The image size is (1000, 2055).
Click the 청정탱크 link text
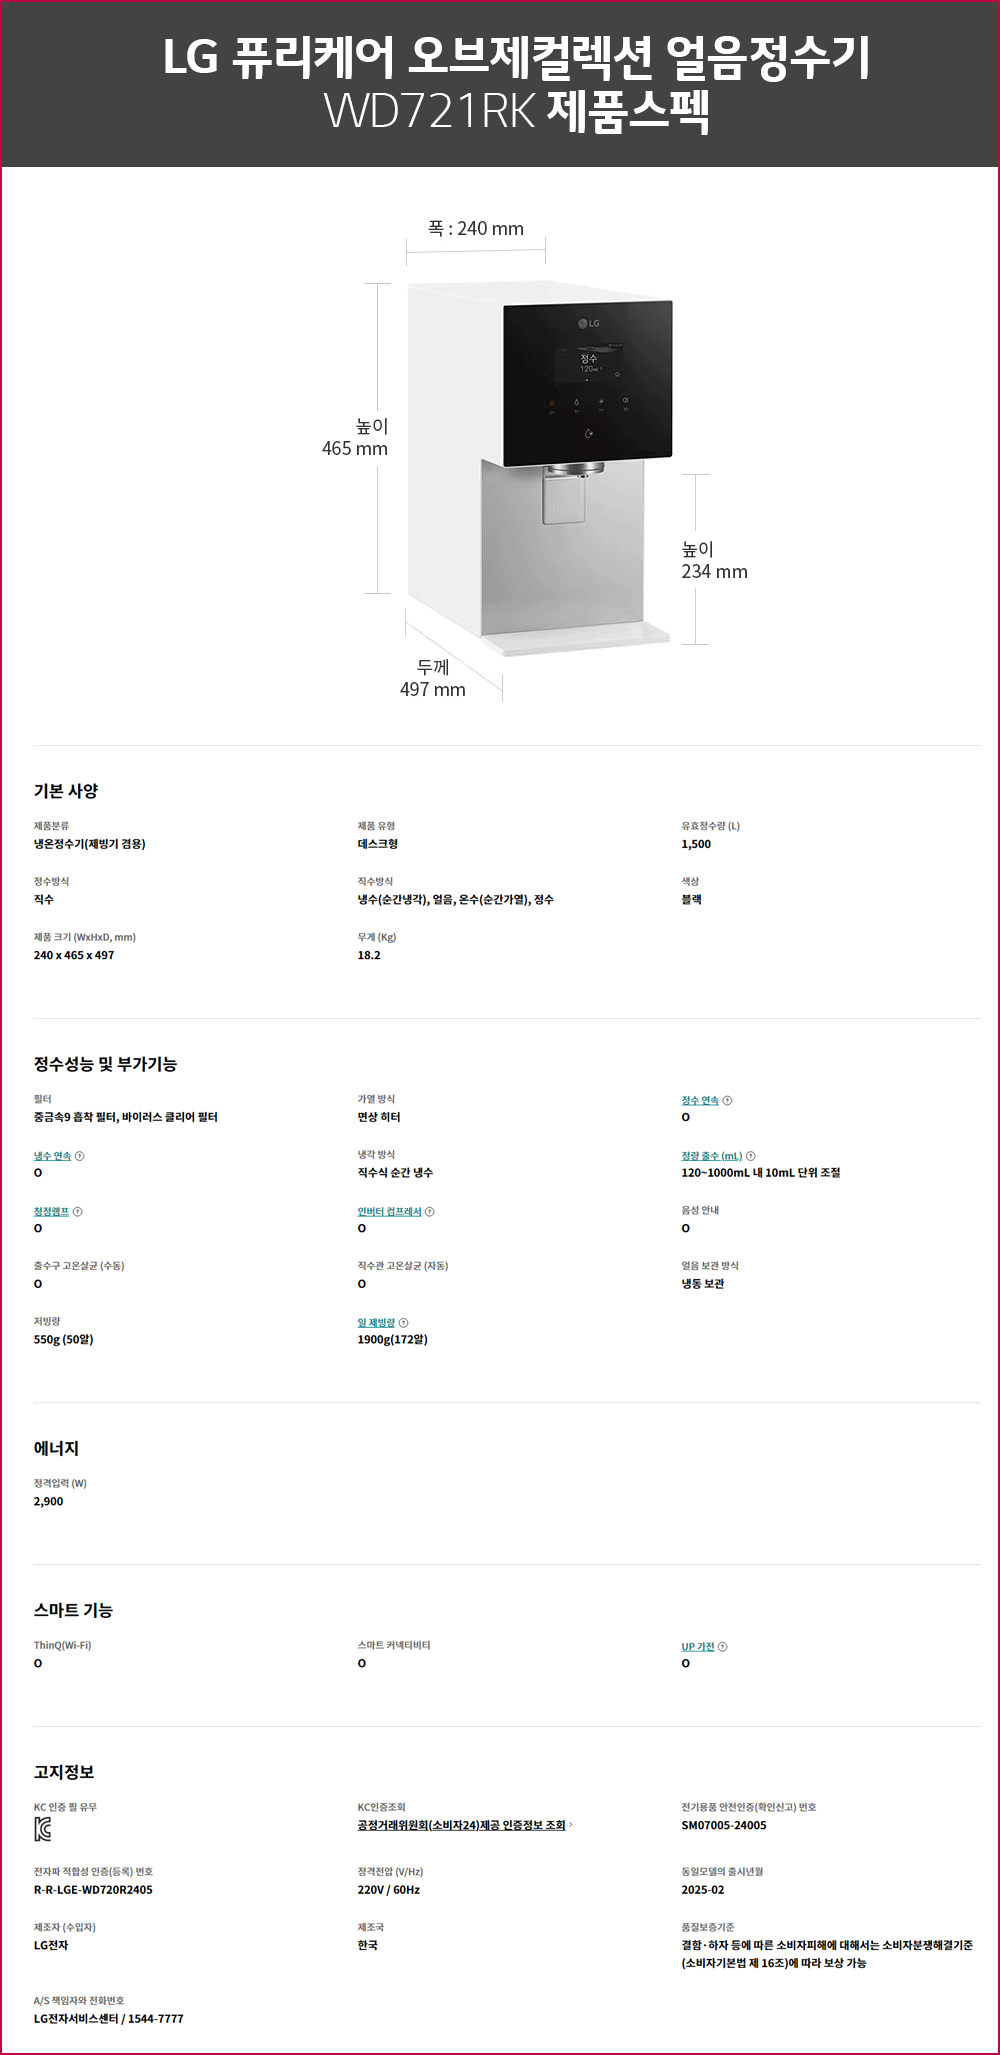(51, 1212)
